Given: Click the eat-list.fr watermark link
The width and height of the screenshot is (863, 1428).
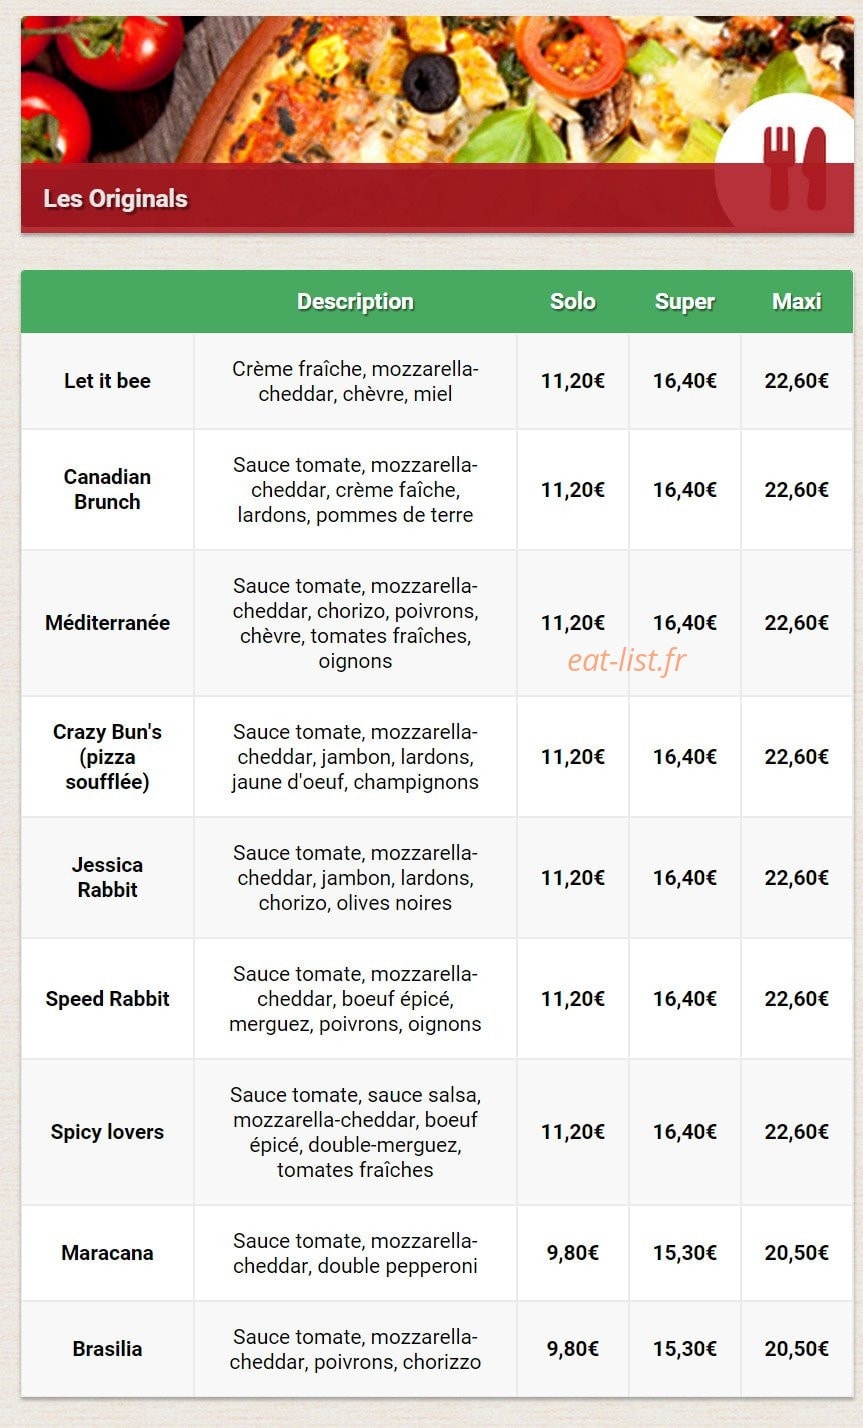Looking at the screenshot, I should pyautogui.click(x=627, y=660).
